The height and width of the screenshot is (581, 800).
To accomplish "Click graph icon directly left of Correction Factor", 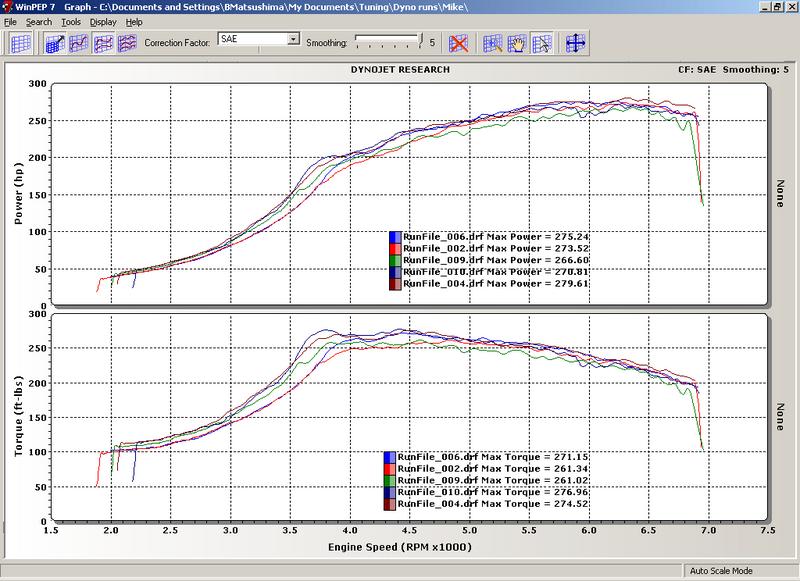I will tap(127, 43).
